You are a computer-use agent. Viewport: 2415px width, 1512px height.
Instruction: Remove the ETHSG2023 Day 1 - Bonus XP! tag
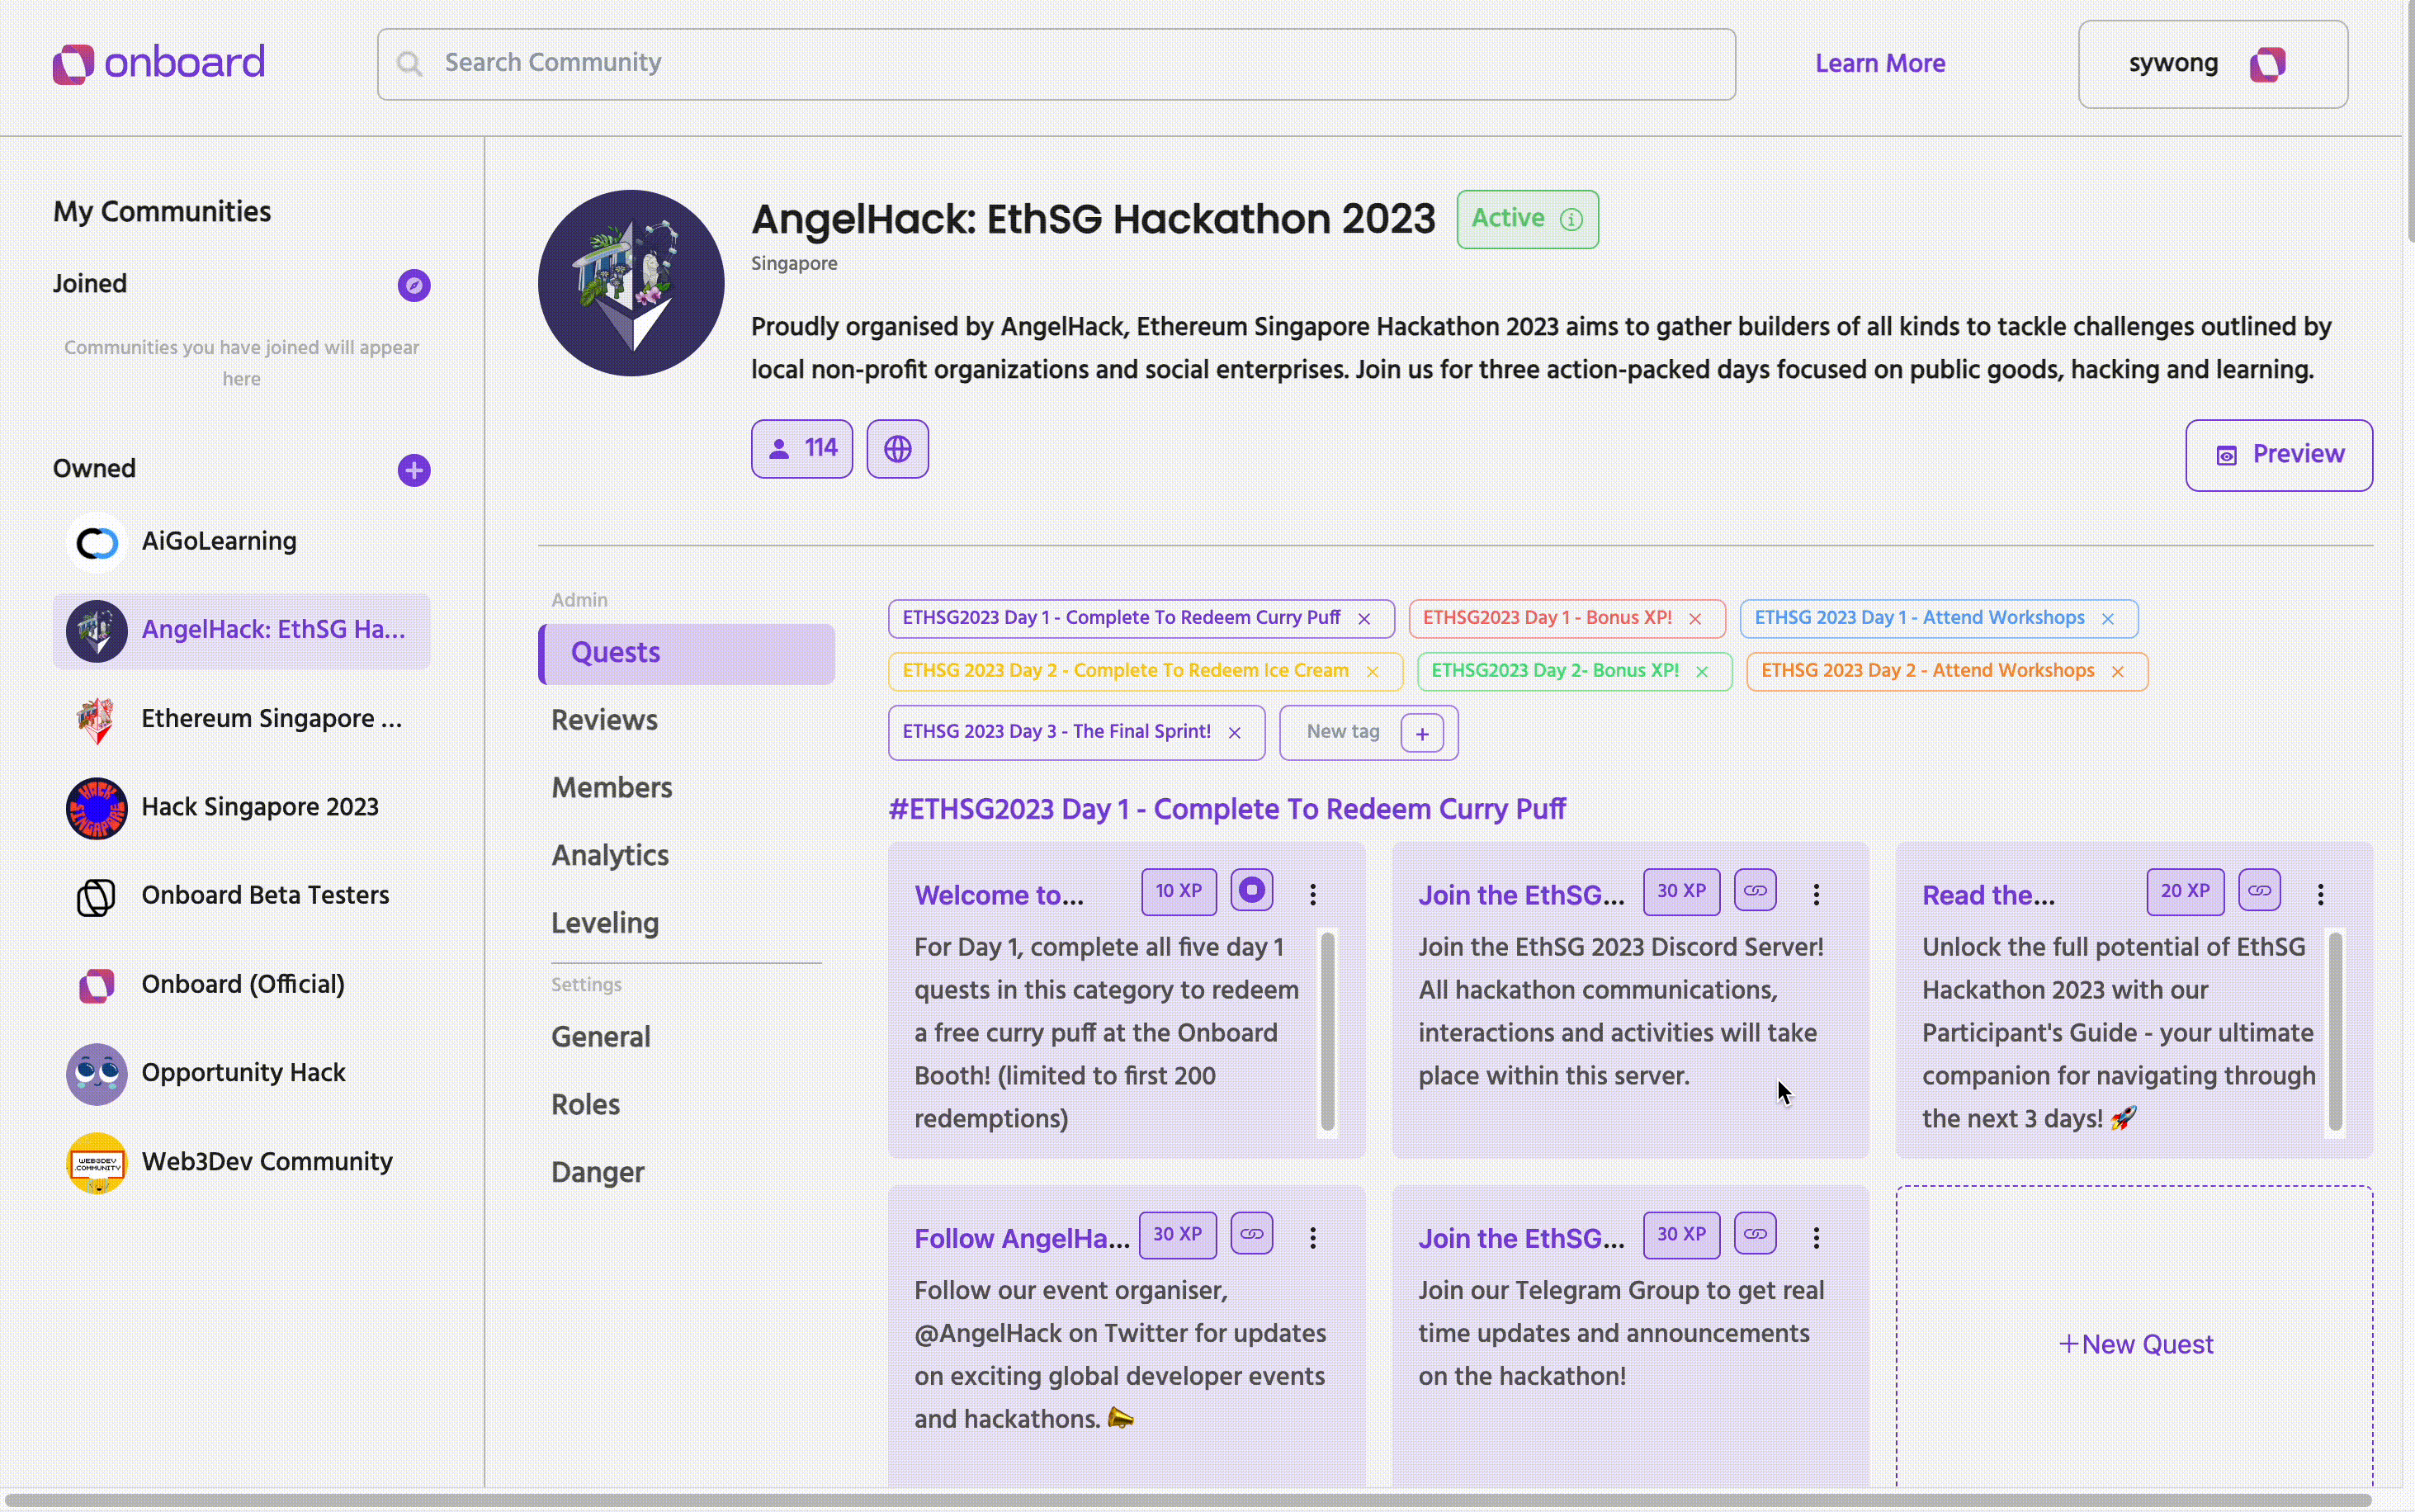pyautogui.click(x=1695, y=619)
